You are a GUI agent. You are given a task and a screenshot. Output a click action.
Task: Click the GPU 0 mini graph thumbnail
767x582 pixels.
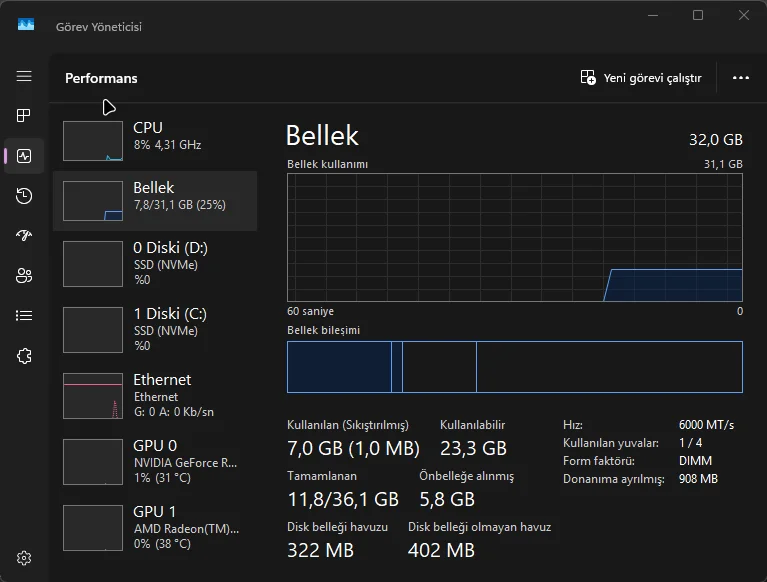(93, 462)
